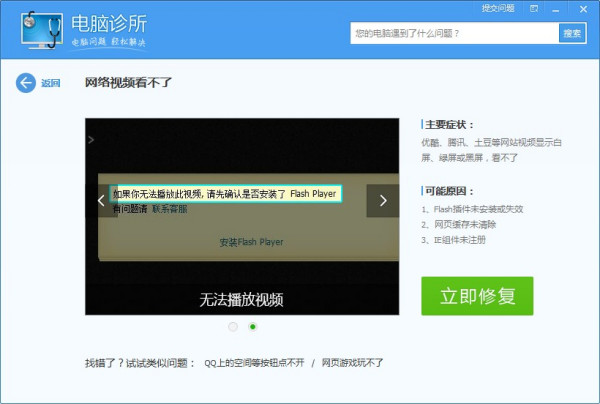Click the symptom description mentioning 优酷、腾讯
The height and width of the screenshot is (404, 600).
[491, 150]
